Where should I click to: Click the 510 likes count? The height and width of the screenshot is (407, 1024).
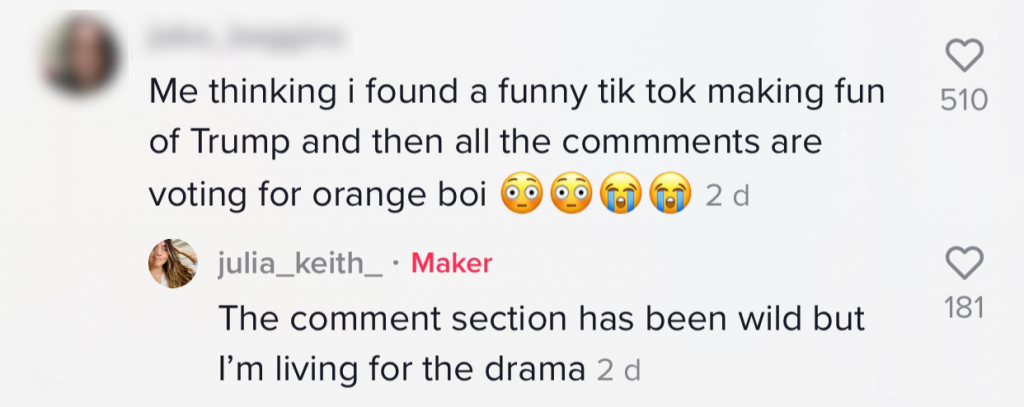click(x=964, y=100)
